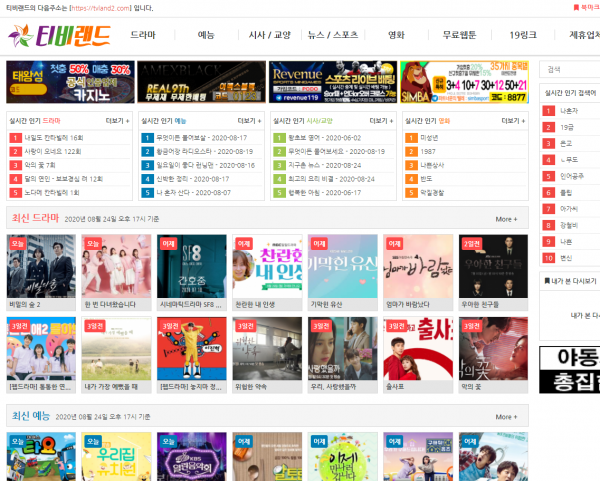Open 나 혼자 산다 2020-08-07 entry
The image size is (600, 481).
tap(194, 193)
